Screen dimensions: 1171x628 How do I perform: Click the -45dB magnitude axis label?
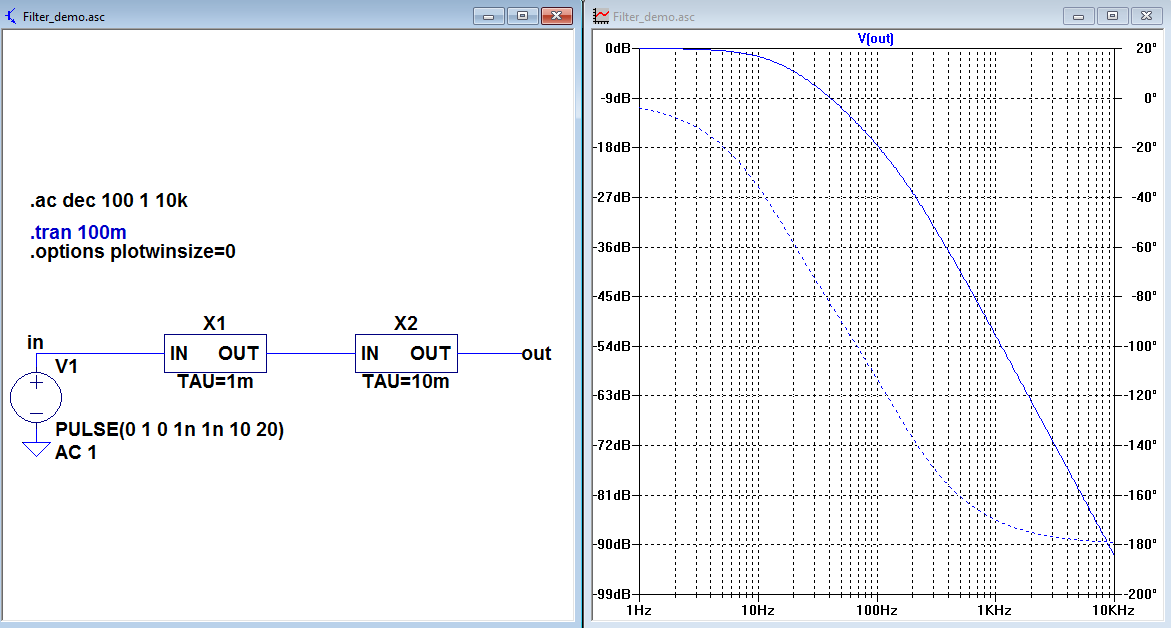613,296
